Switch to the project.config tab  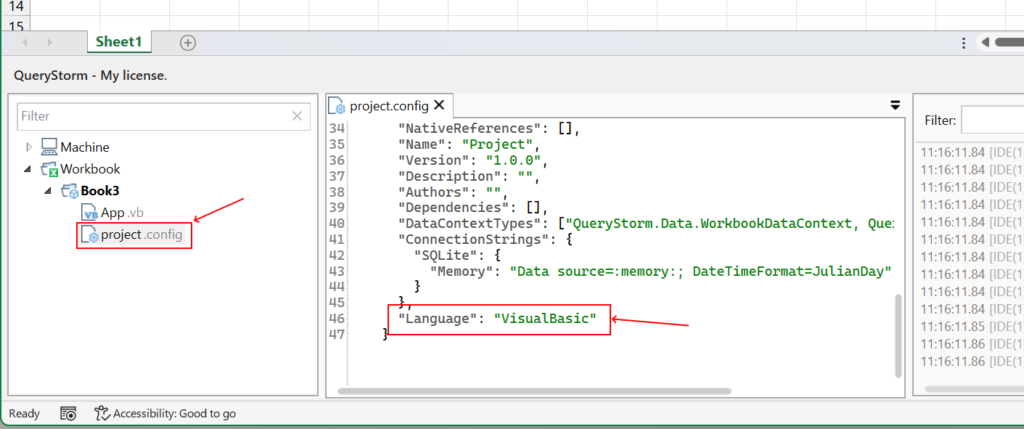389,105
